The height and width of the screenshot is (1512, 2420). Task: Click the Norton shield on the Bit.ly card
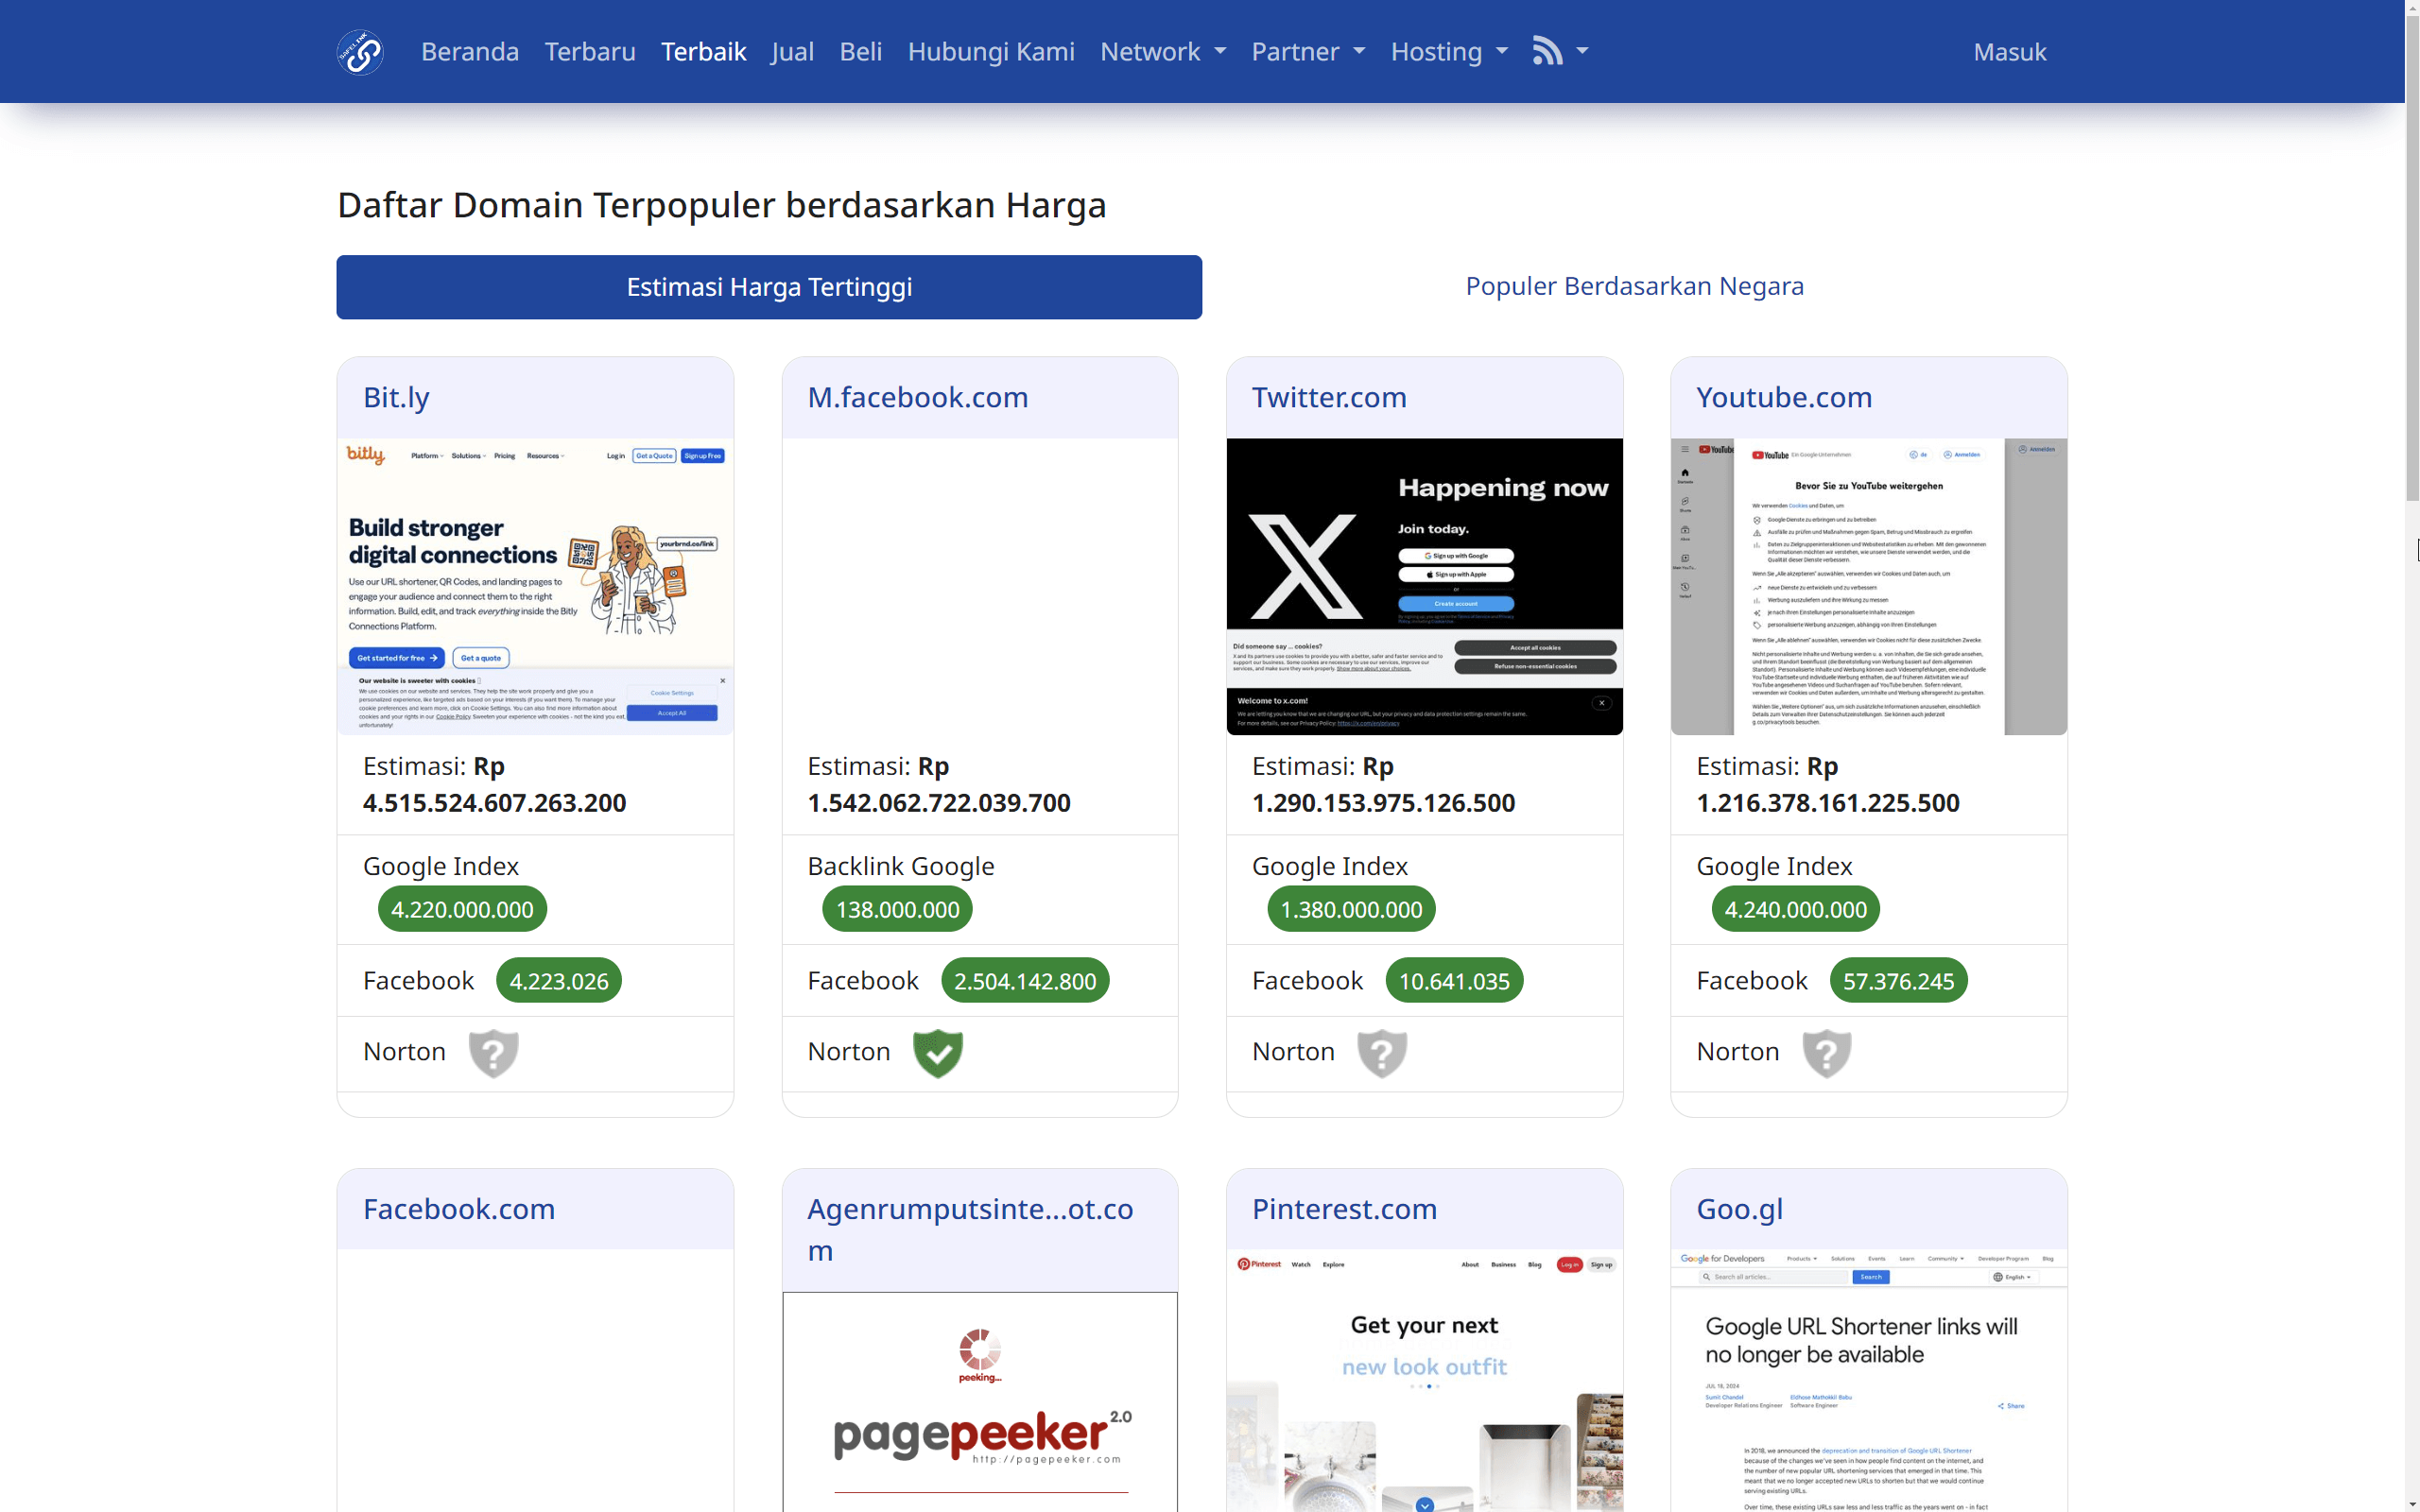pos(493,1052)
